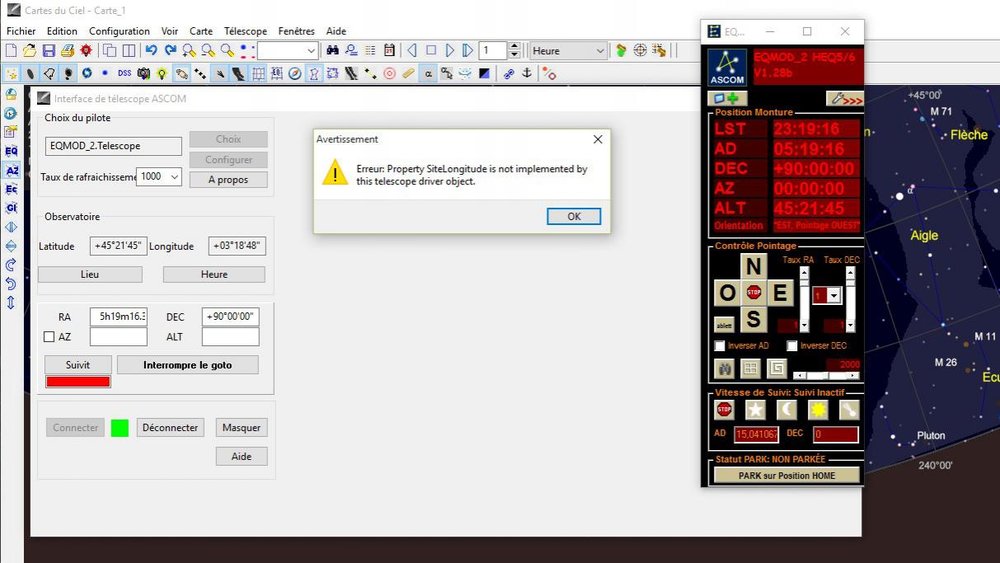Click the anchor icon in toolbar
Screen dimensions: 1000x563
(x=527, y=73)
